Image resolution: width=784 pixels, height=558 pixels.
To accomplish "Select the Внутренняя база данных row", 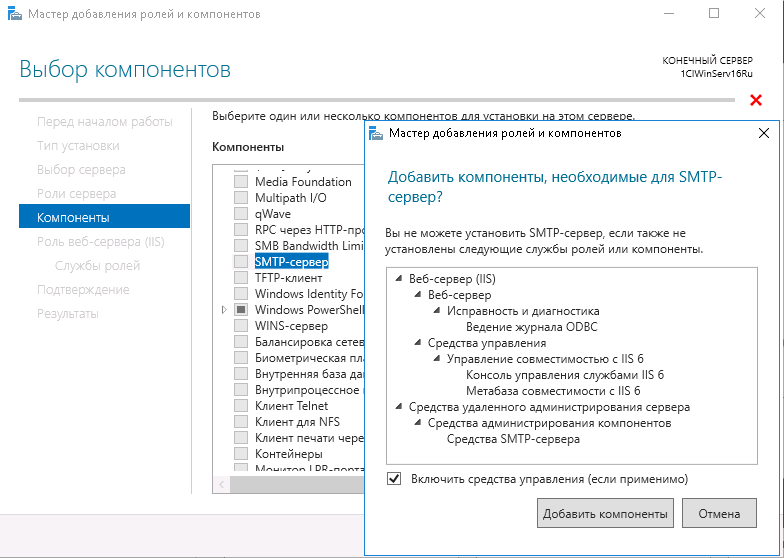I will [x=309, y=374].
